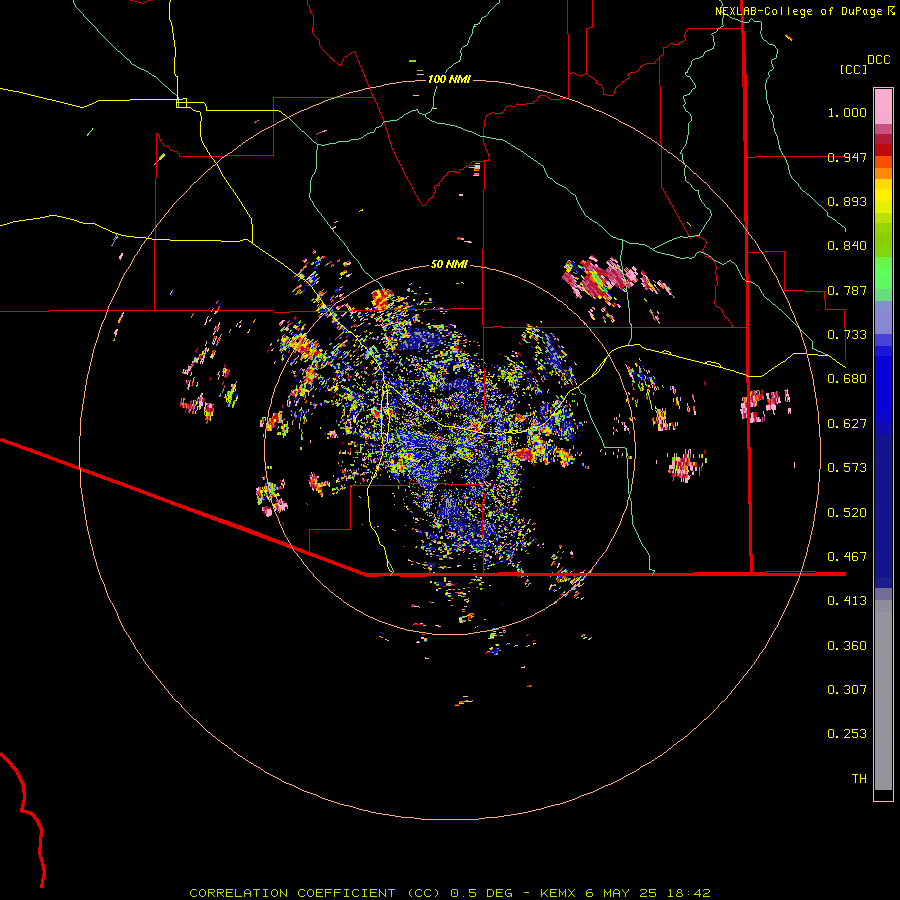Click the CORRELATION COEFFICIENT caption text
This screenshot has width=900, height=900.
(x=292, y=893)
